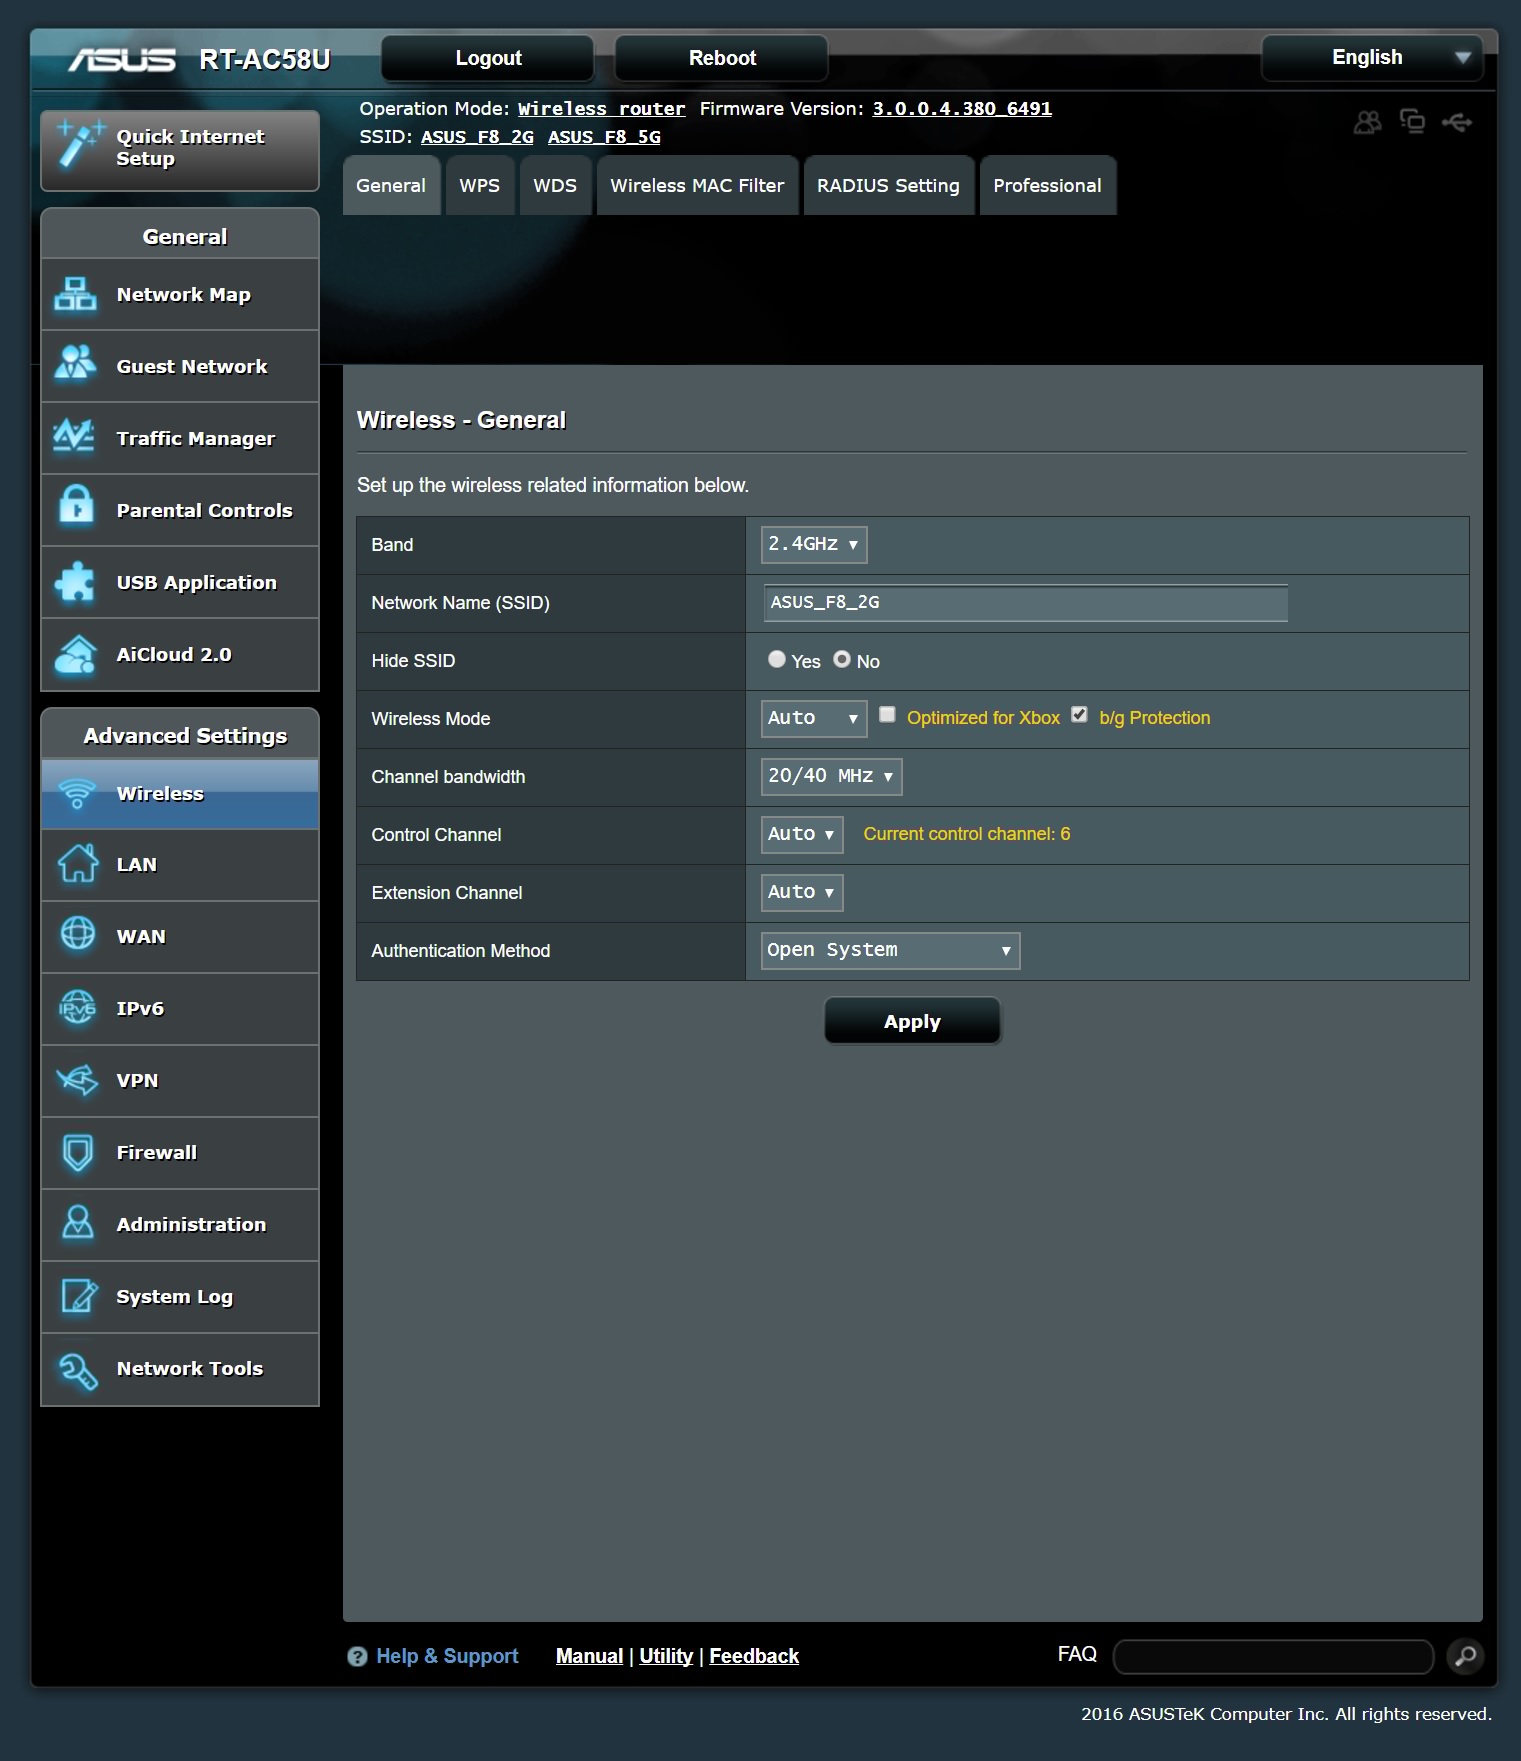
Task: Open the Wireless MAC Filter tab
Action: click(697, 185)
